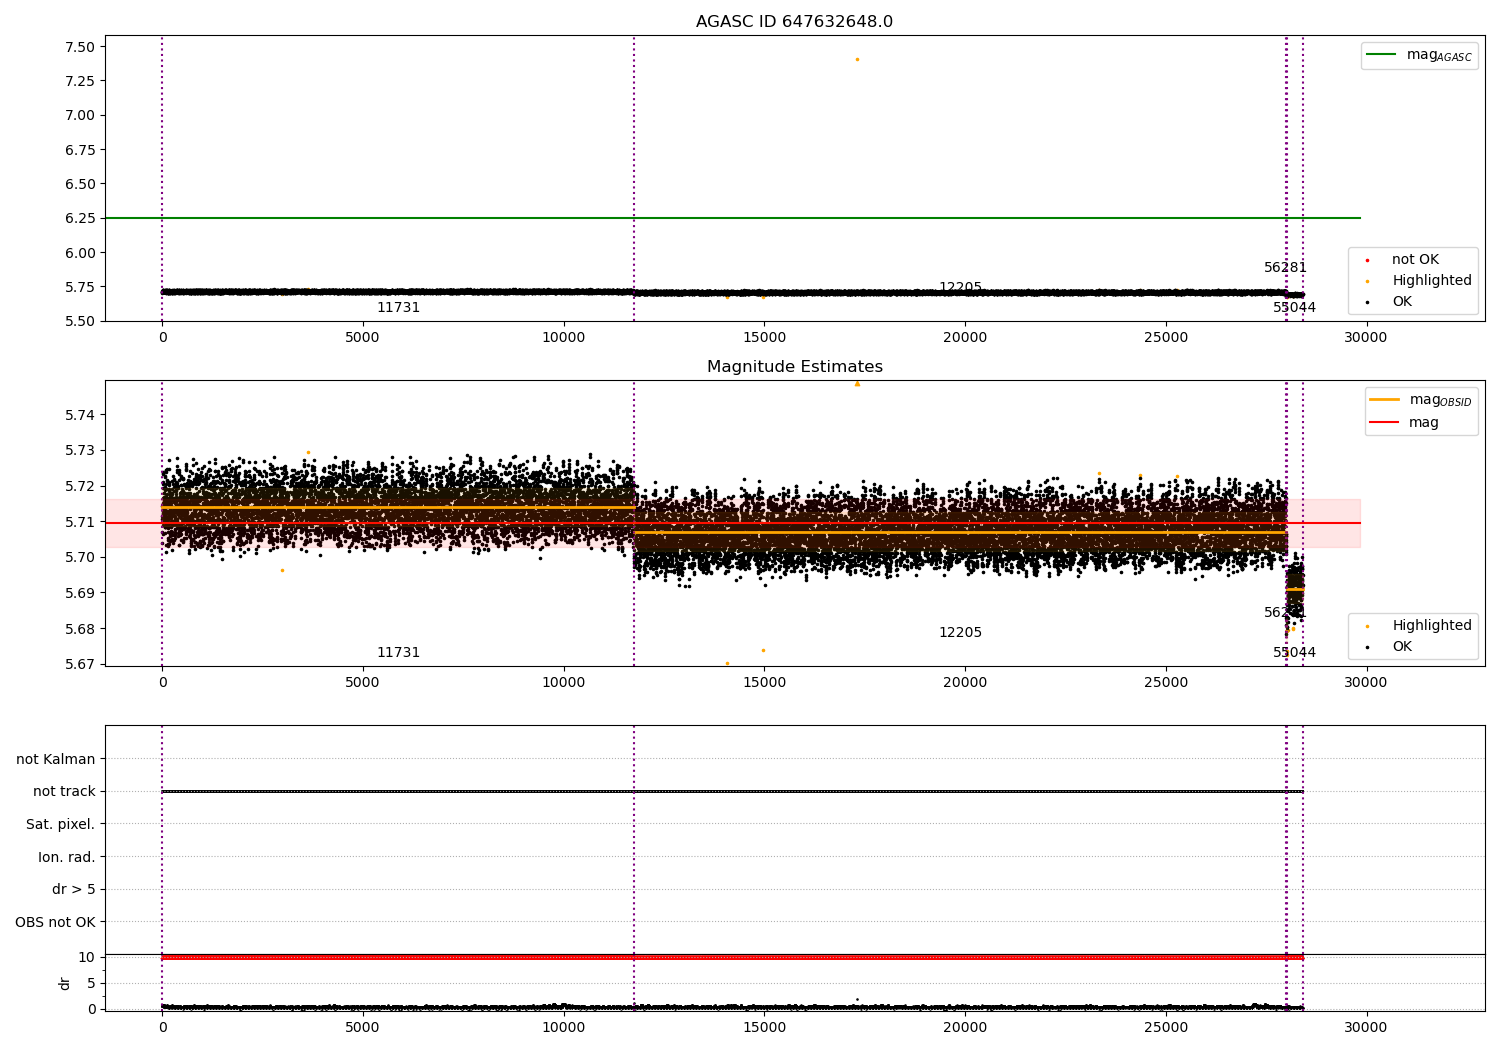Click the "dr > 5" axis label
The height and width of the screenshot is (1050, 1500).
point(74,890)
